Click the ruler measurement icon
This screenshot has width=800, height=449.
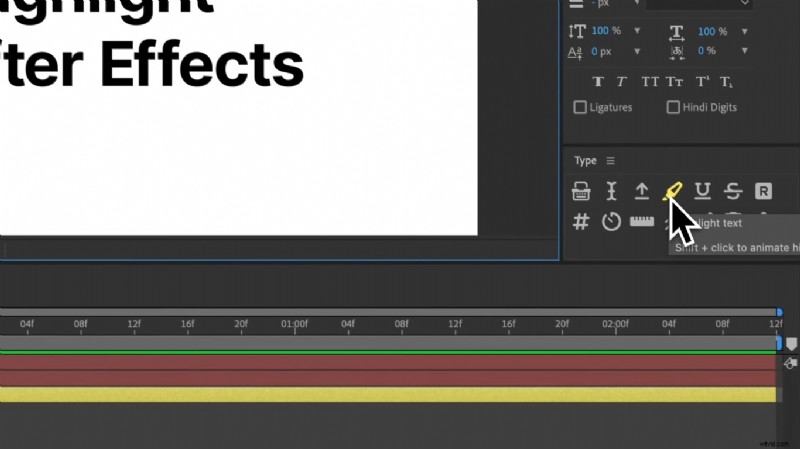[642, 221]
